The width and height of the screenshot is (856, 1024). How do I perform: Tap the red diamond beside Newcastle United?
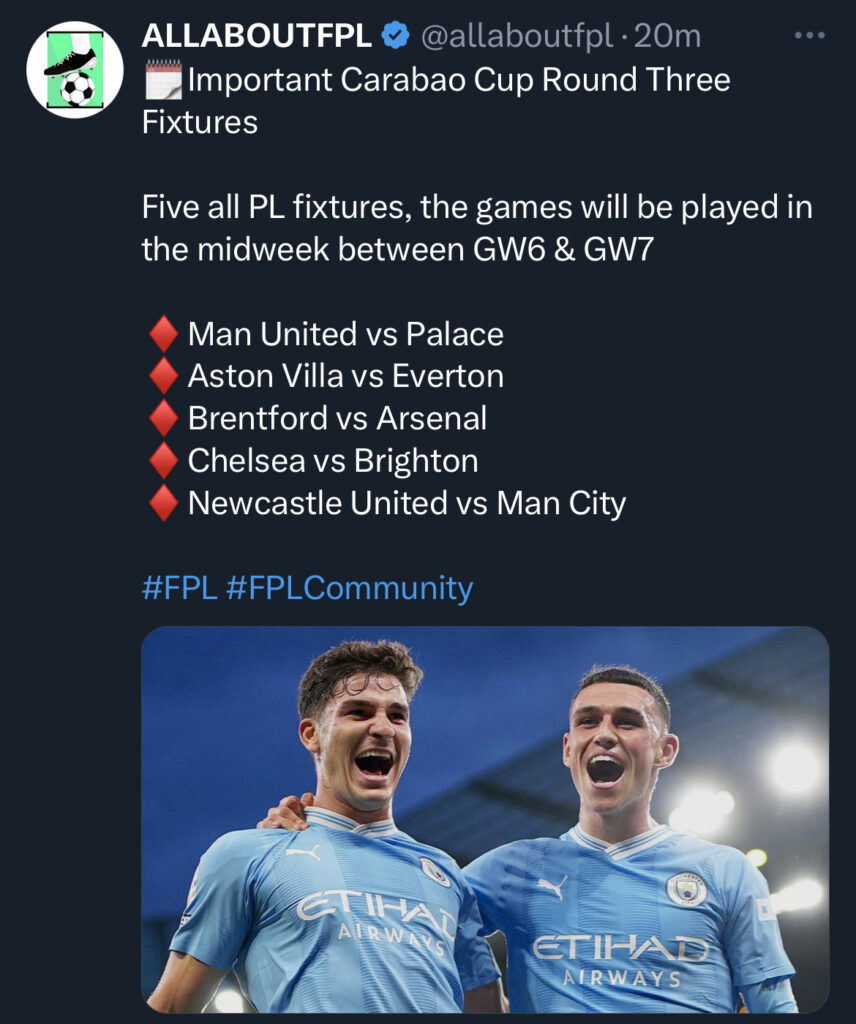(x=162, y=503)
